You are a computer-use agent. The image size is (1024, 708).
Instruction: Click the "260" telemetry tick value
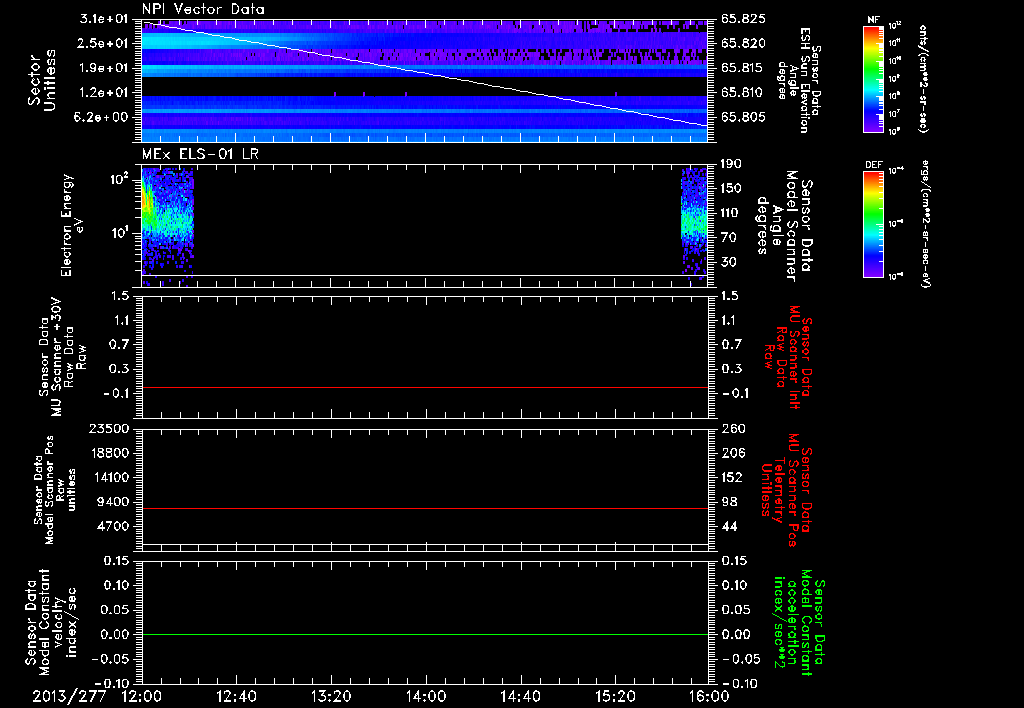tap(732, 428)
